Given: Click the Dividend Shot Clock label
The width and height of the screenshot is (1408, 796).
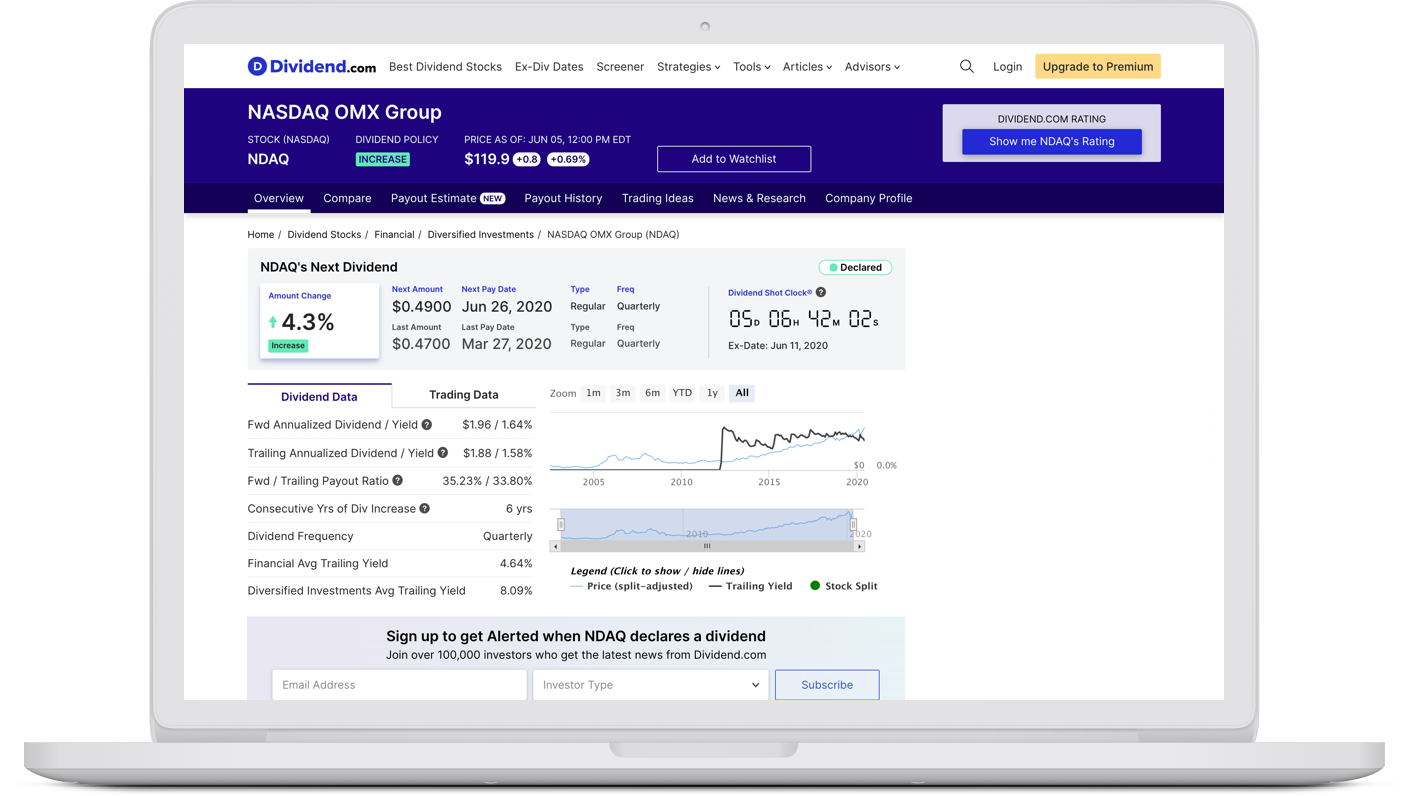Looking at the screenshot, I should pos(770,293).
